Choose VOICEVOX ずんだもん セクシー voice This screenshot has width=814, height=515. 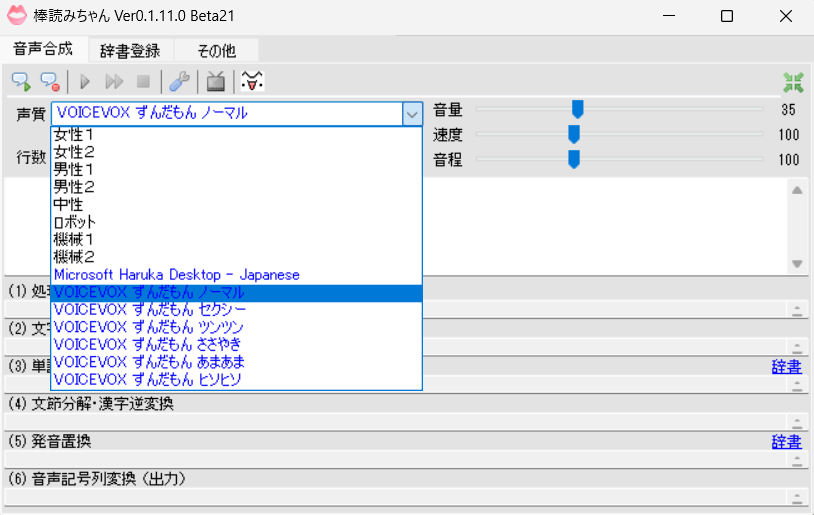(236, 310)
